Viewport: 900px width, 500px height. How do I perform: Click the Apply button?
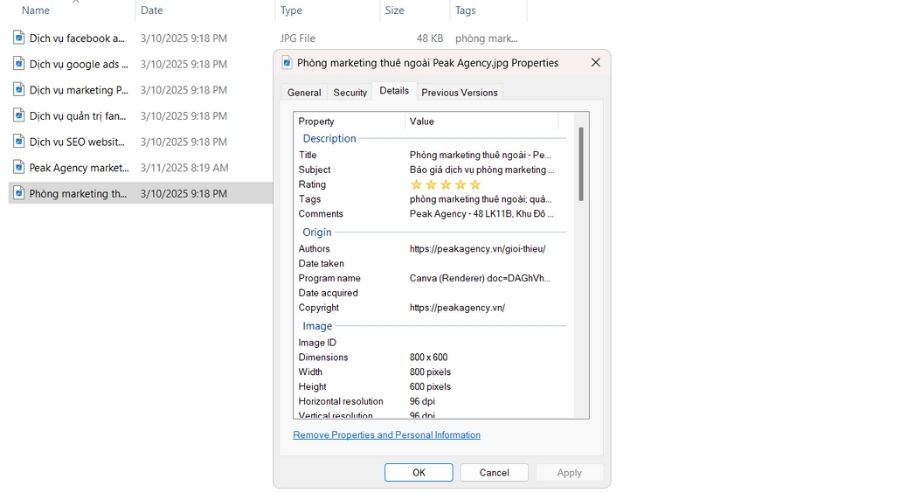point(569,472)
